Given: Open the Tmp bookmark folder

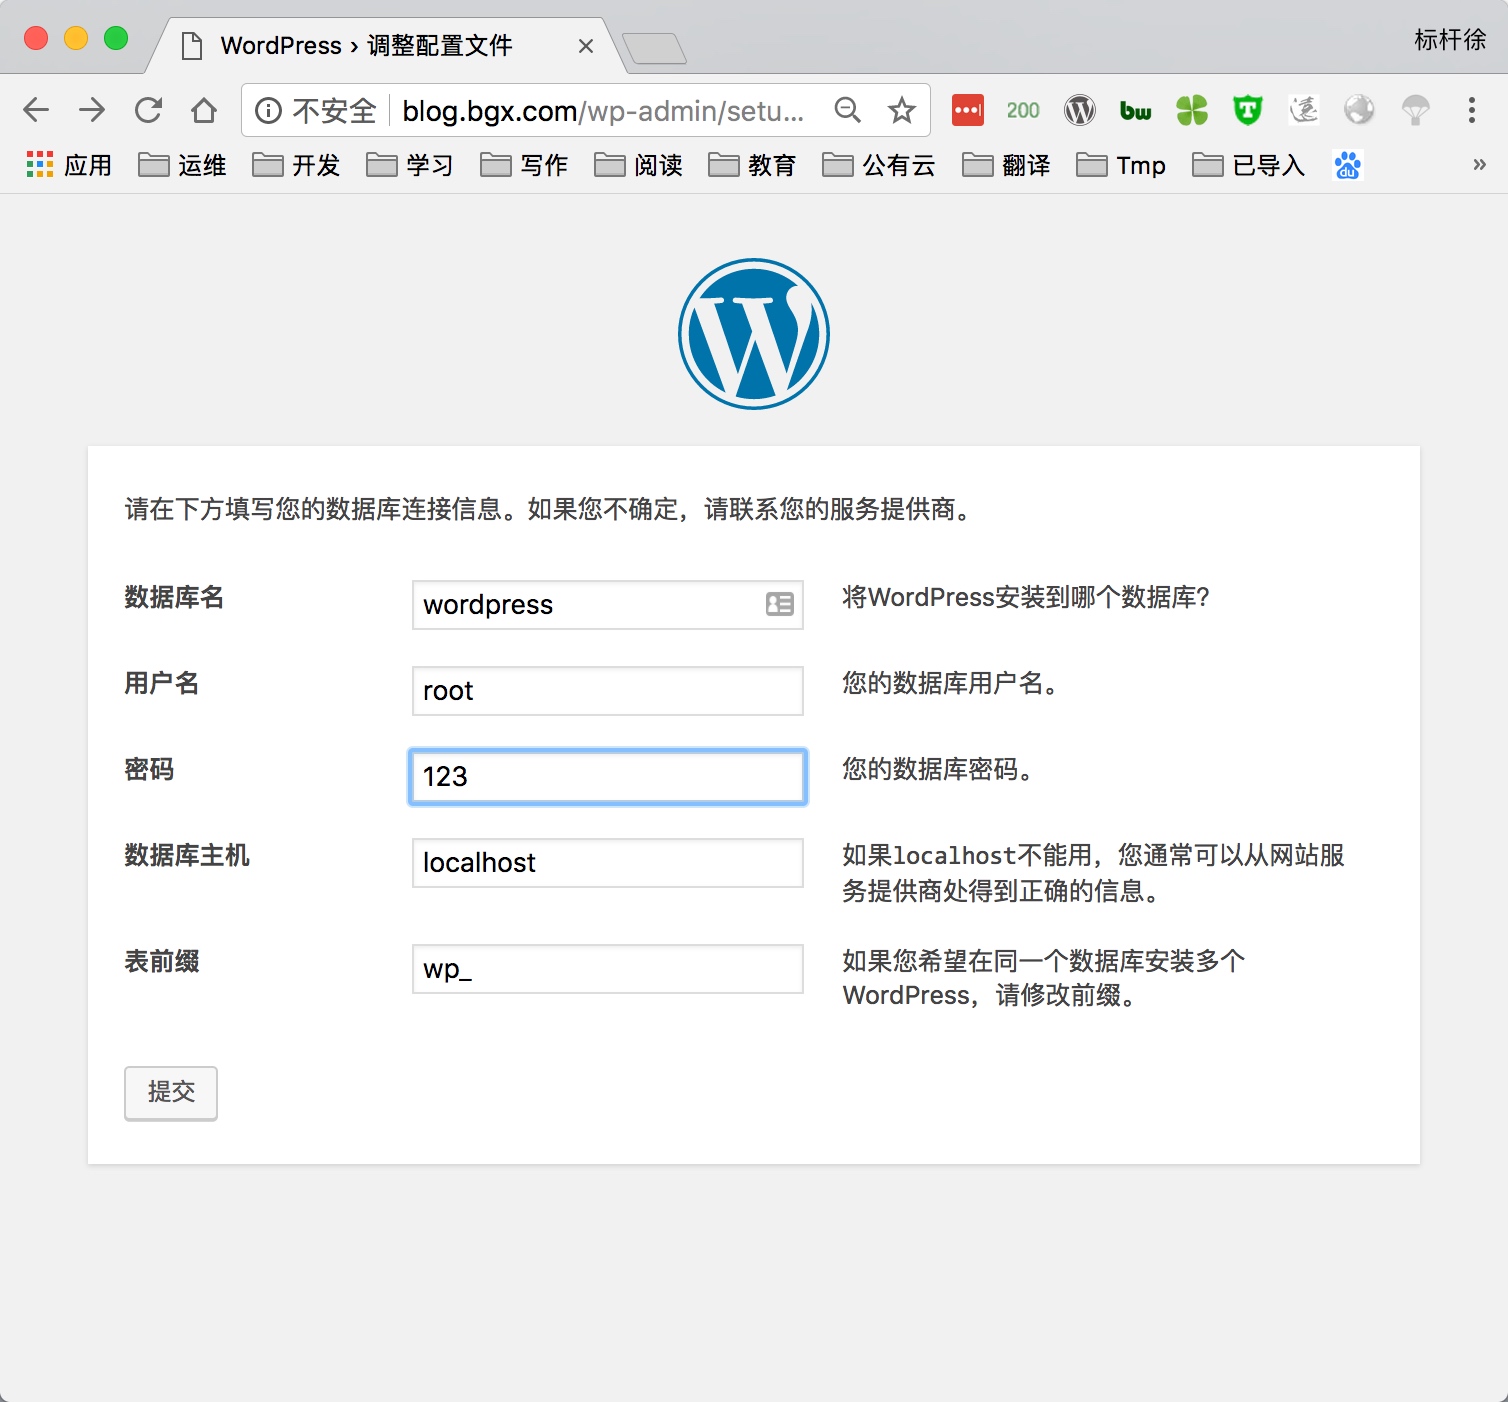Looking at the screenshot, I should coord(1121,165).
